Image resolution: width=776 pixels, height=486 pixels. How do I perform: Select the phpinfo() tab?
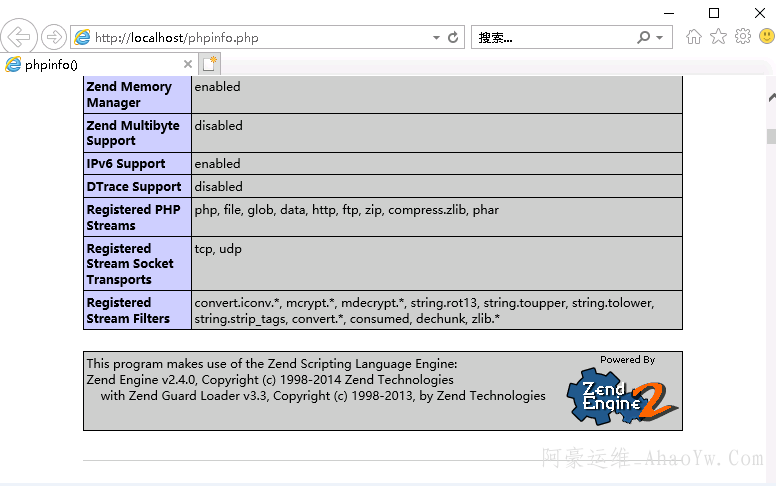coord(90,64)
